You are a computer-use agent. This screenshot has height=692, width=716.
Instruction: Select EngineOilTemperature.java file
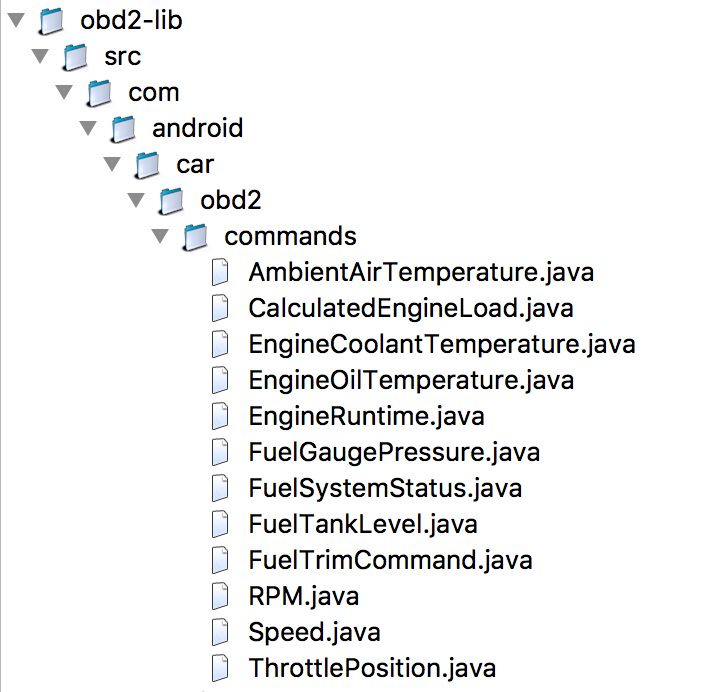(x=411, y=380)
